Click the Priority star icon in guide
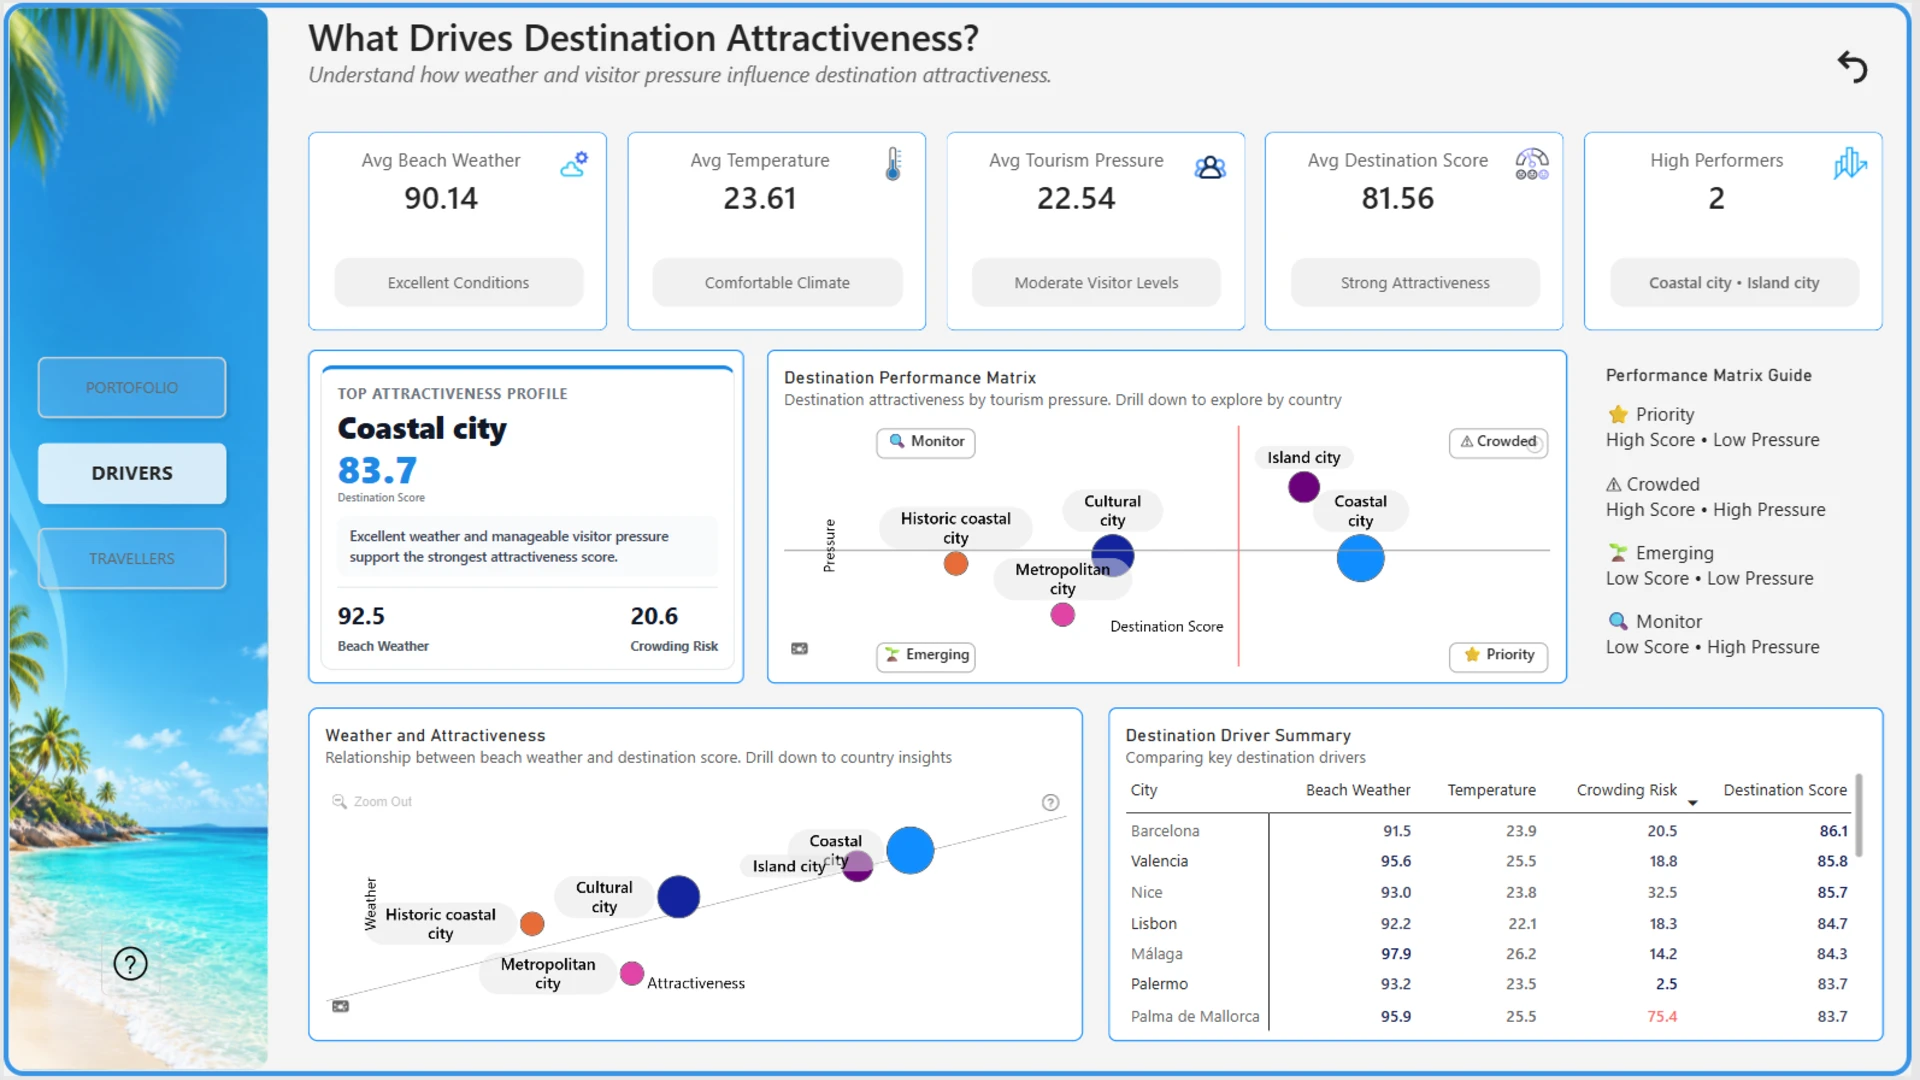1920x1080 pixels. (1618, 414)
